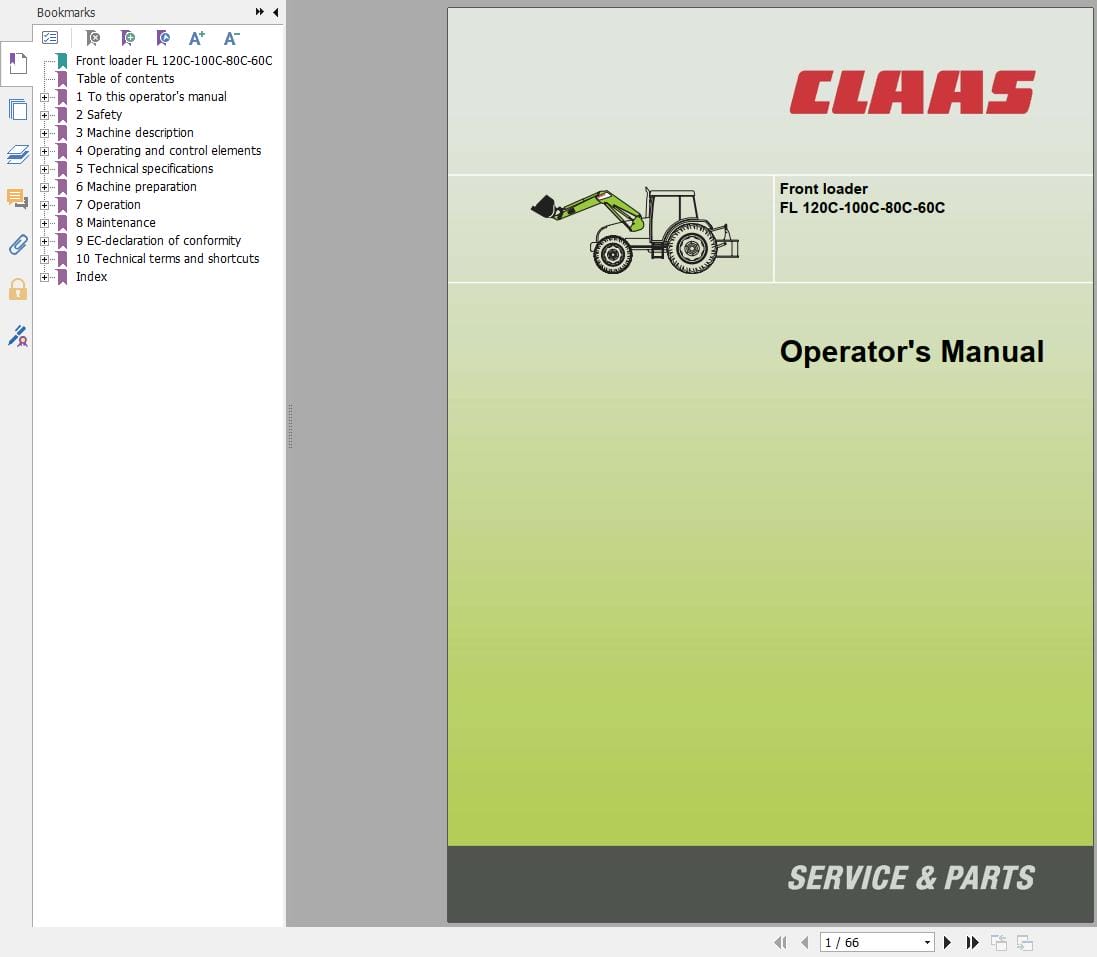Go to first page button
This screenshot has height=957, width=1097.
(x=780, y=942)
